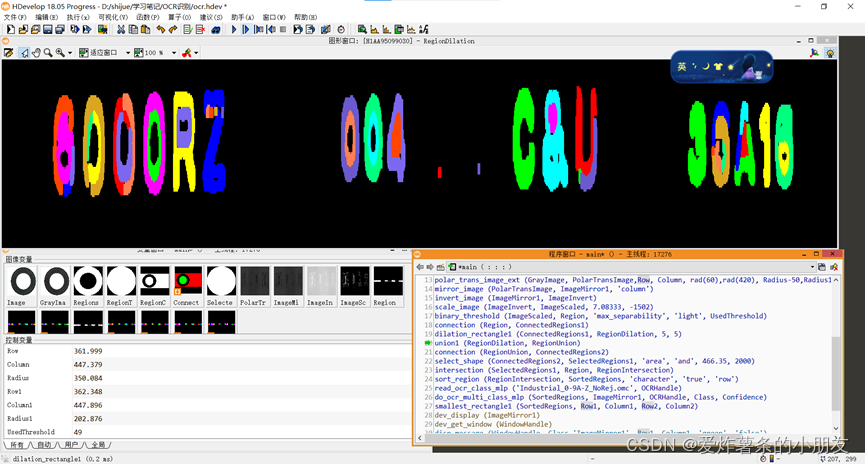
Task: Click the Reset program execution icon
Action: (297, 29)
